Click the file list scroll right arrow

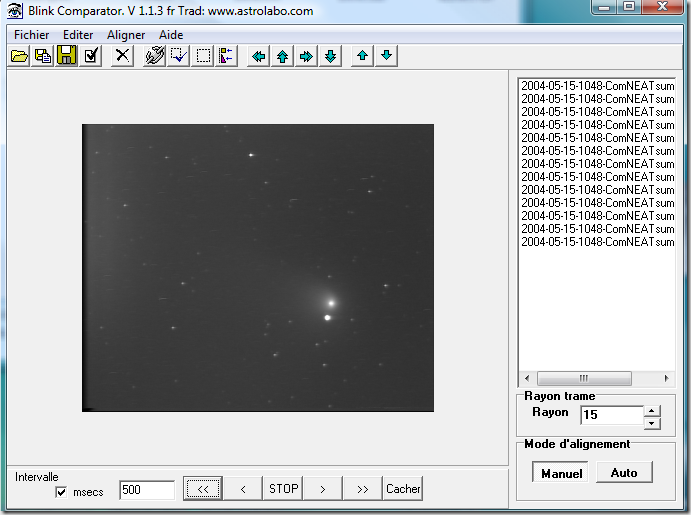pos(666,378)
